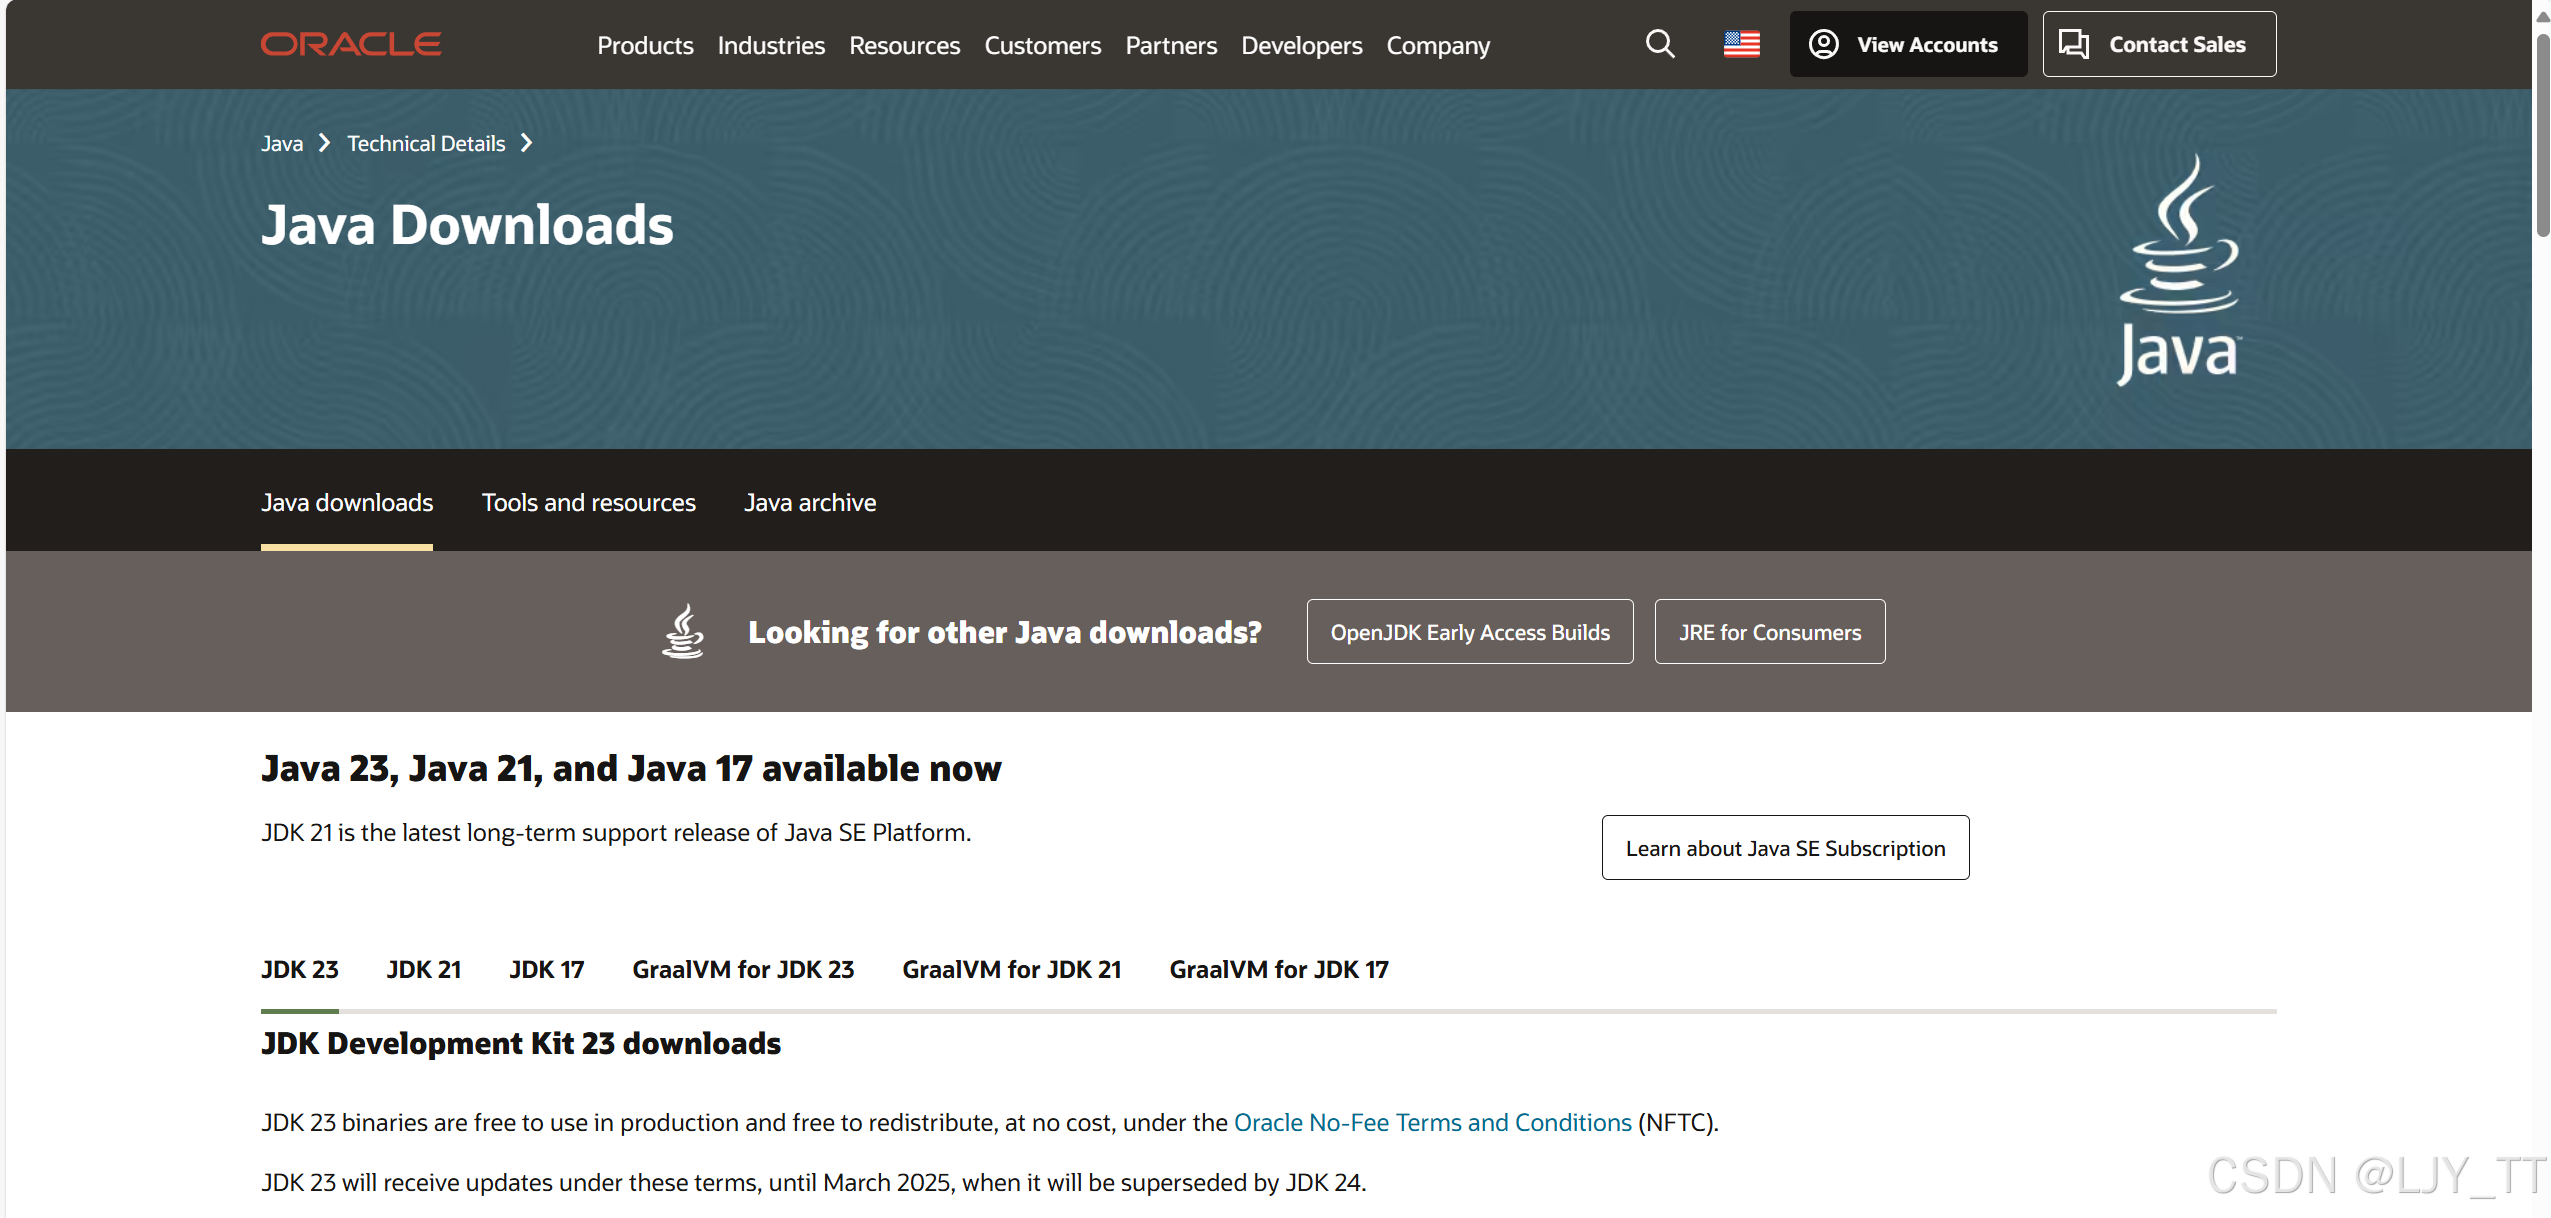Open Oracle No-Fee Terms and Conditions link
Viewport: 2551px width, 1218px height.
click(1432, 1122)
